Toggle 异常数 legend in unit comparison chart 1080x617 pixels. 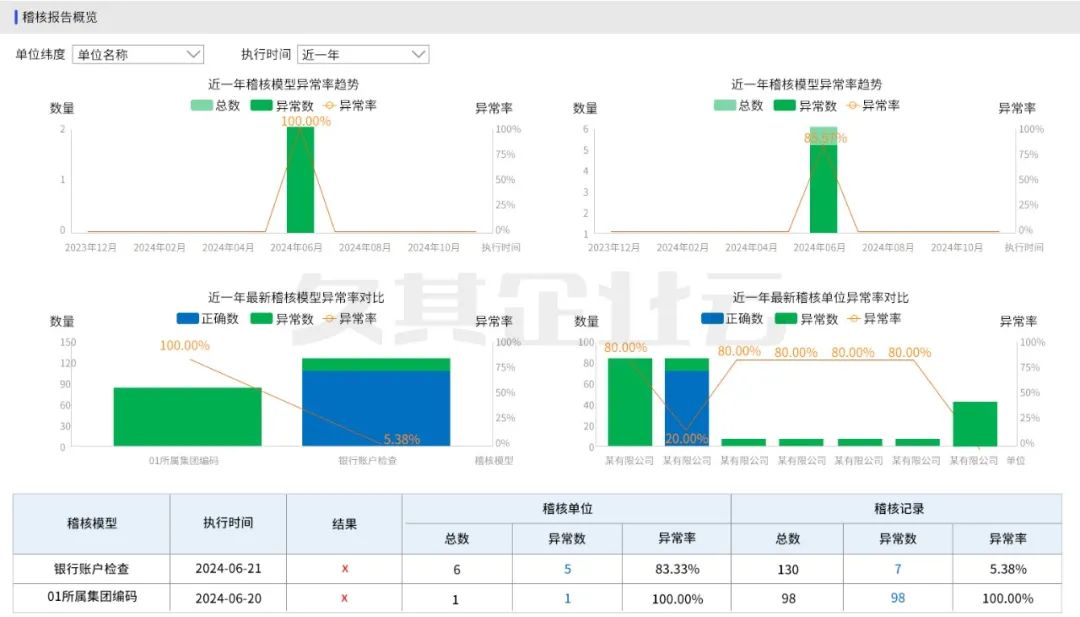pos(807,319)
